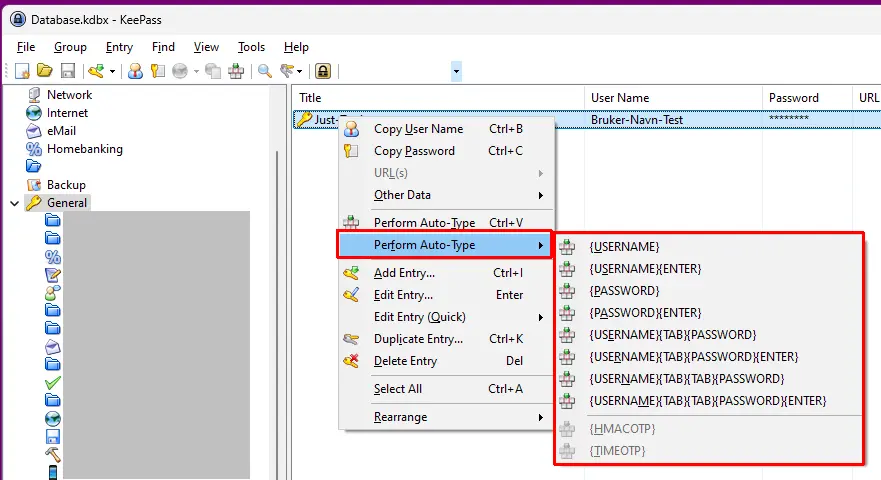The width and height of the screenshot is (881, 480).
Task: Open the View menu
Action: click(x=206, y=47)
